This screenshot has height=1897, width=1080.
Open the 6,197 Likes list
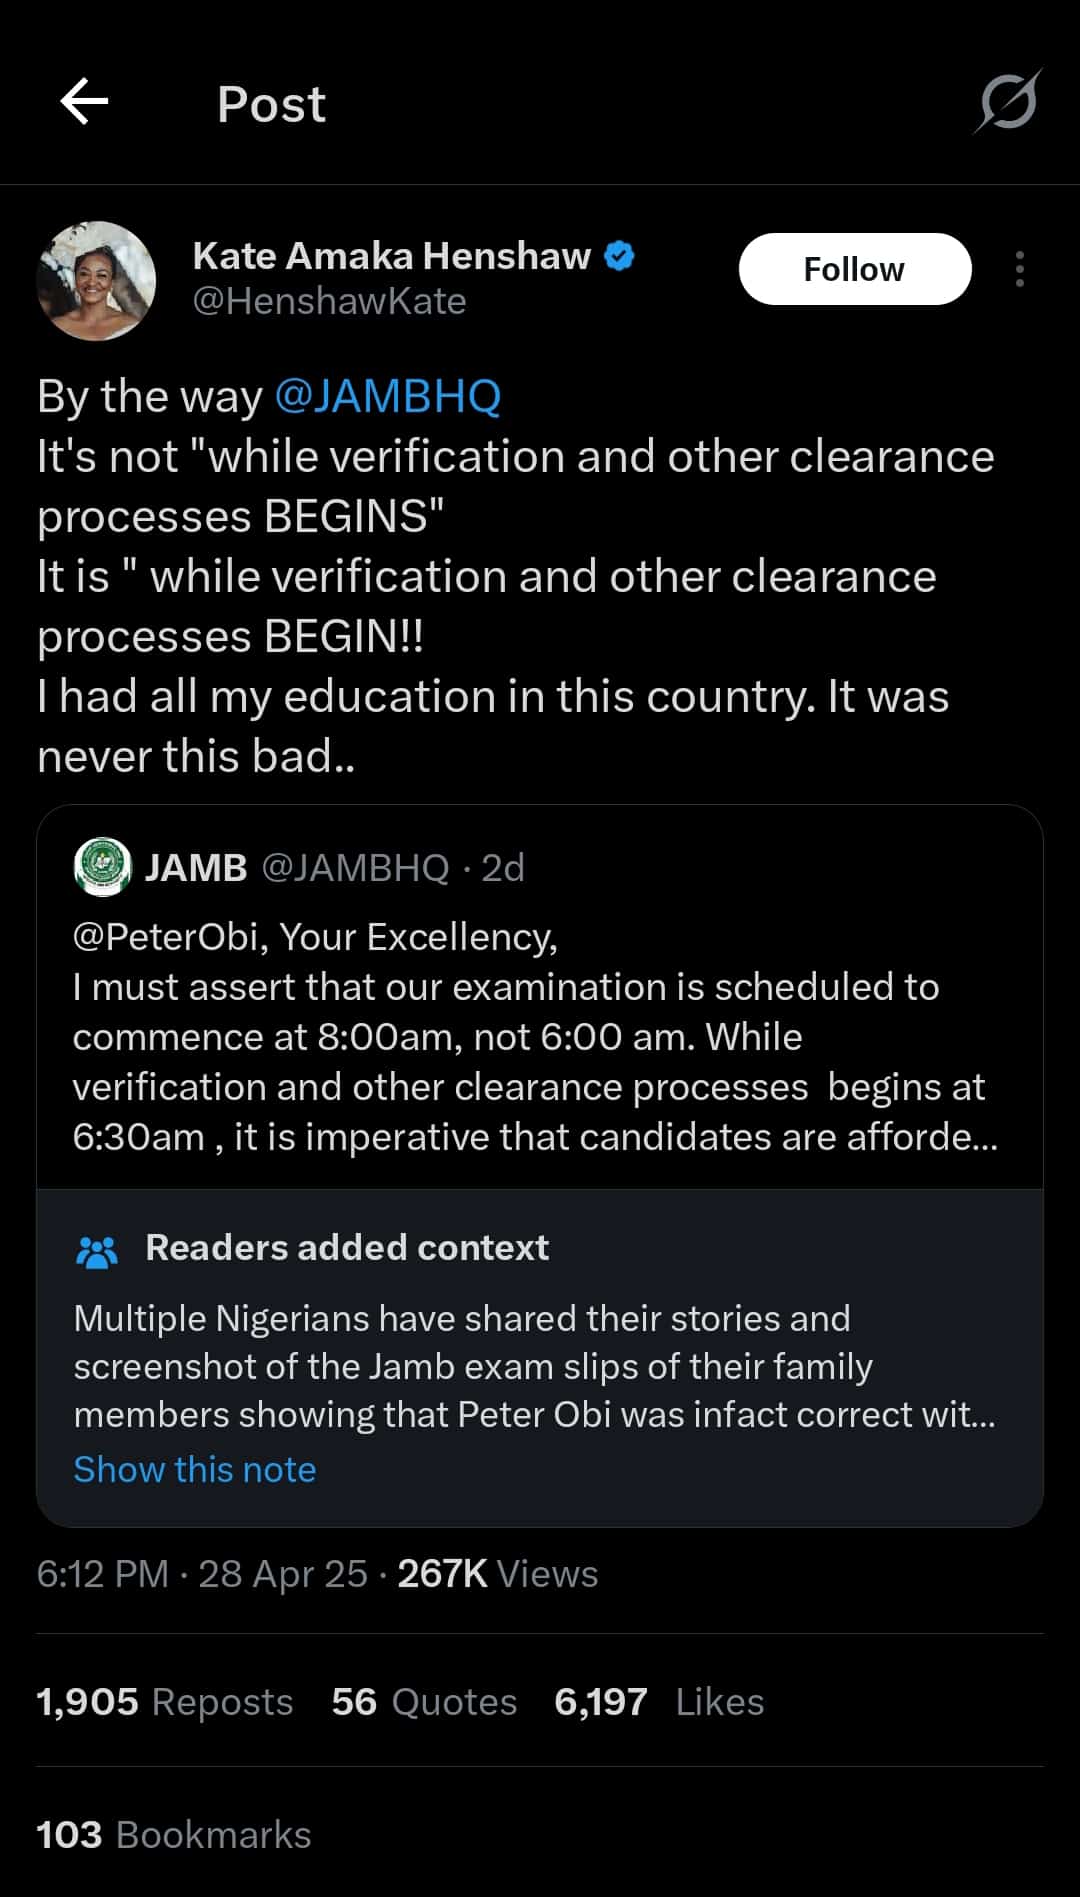click(659, 1701)
